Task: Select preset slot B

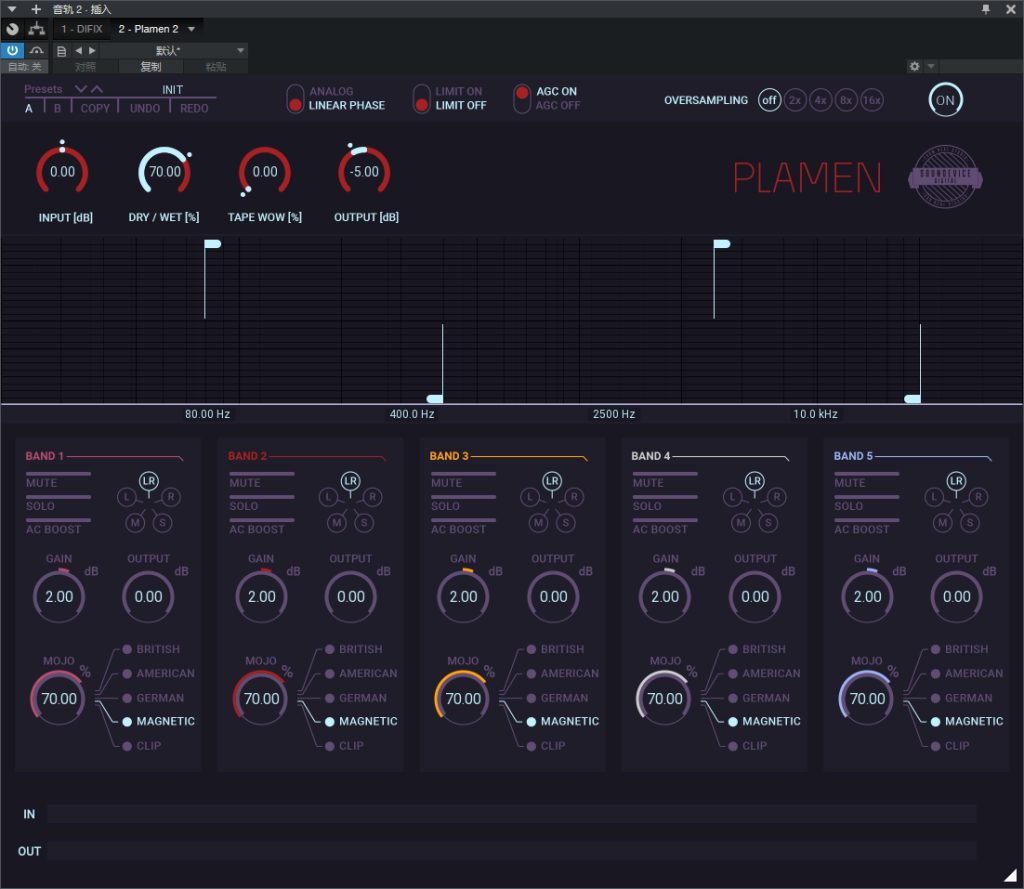Action: 57,108
